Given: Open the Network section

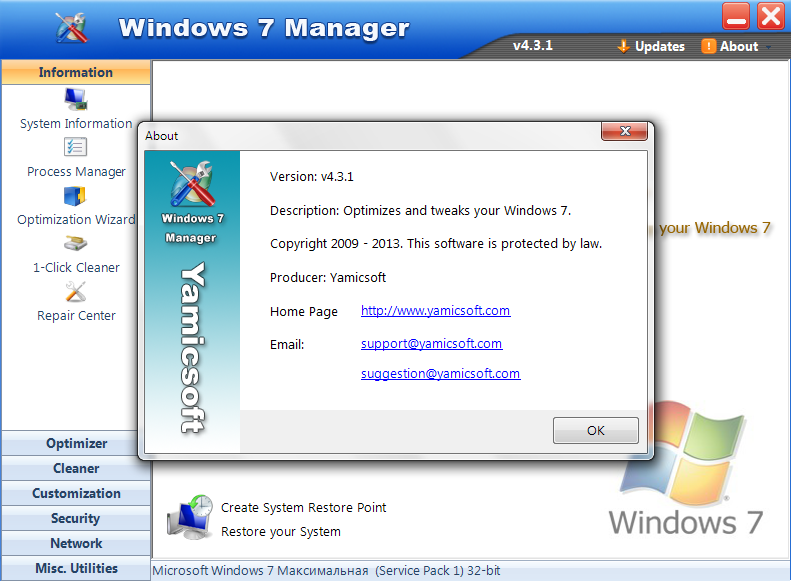Looking at the screenshot, I should point(76,543).
